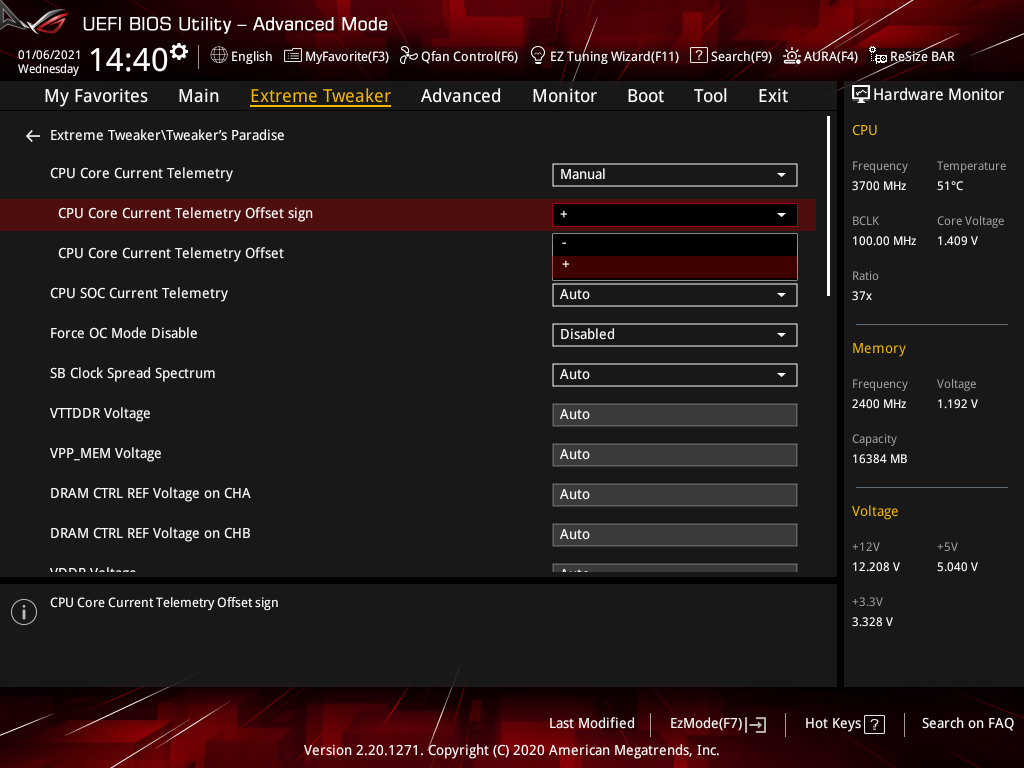
Task: Click DRAM CTRL REF Voltage CHA field
Action: pos(675,494)
